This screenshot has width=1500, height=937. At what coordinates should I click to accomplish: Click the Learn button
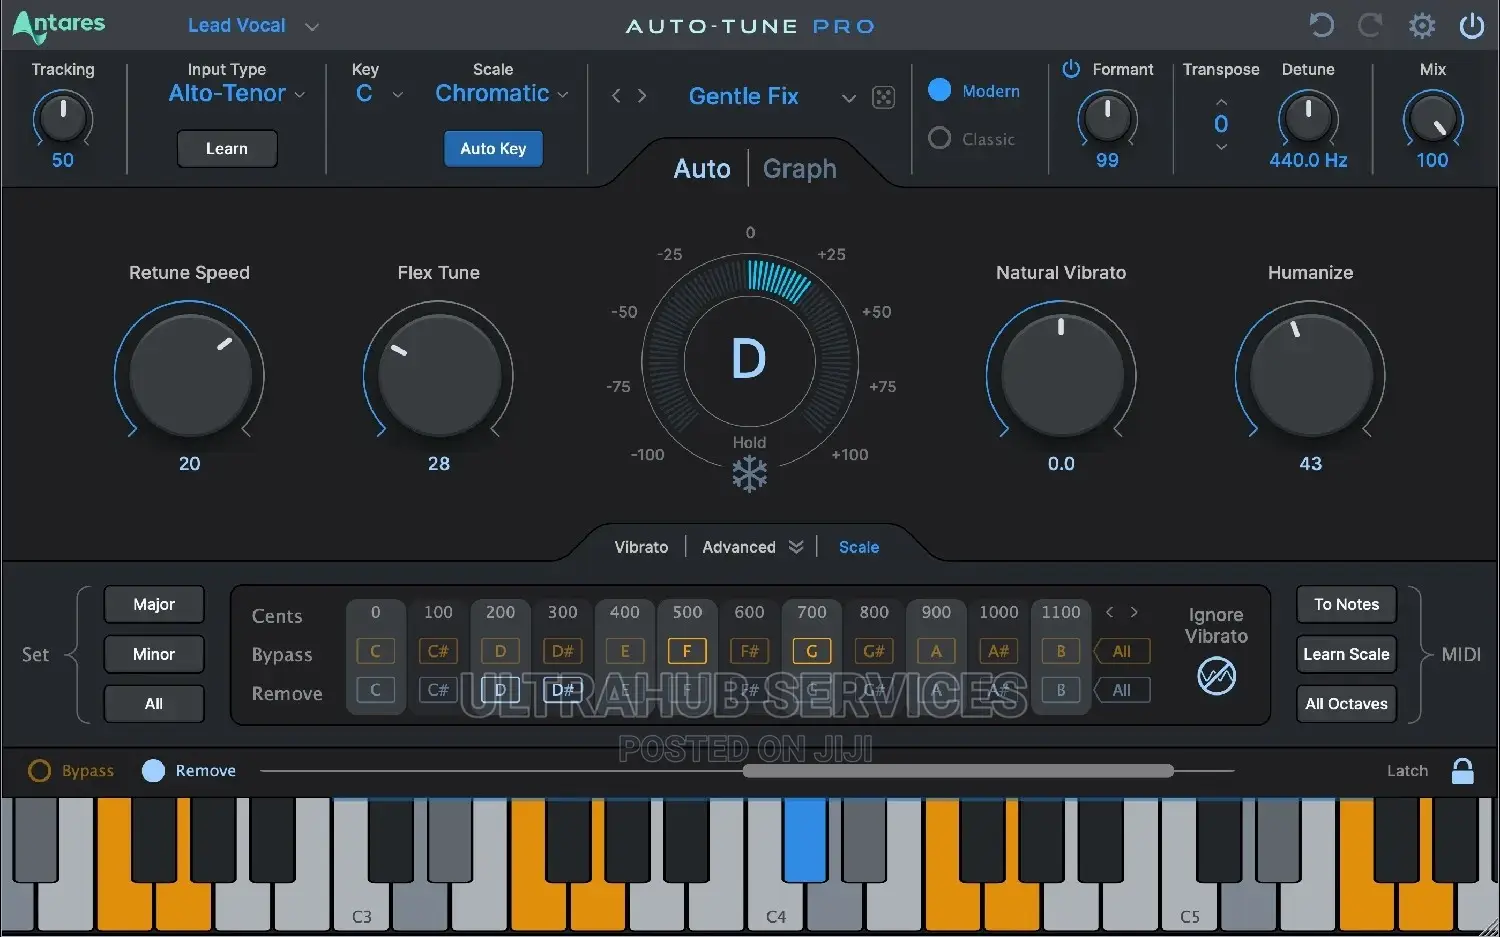227,148
